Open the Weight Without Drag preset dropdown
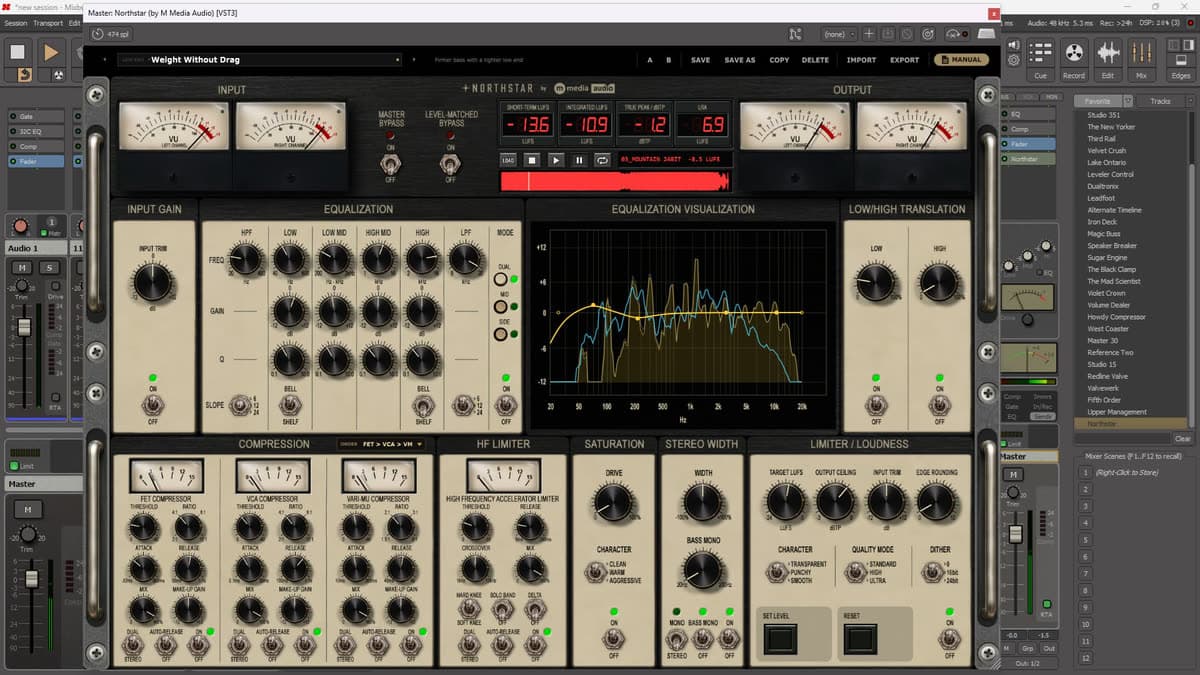Screen dimensions: 1200x675 click(258, 60)
